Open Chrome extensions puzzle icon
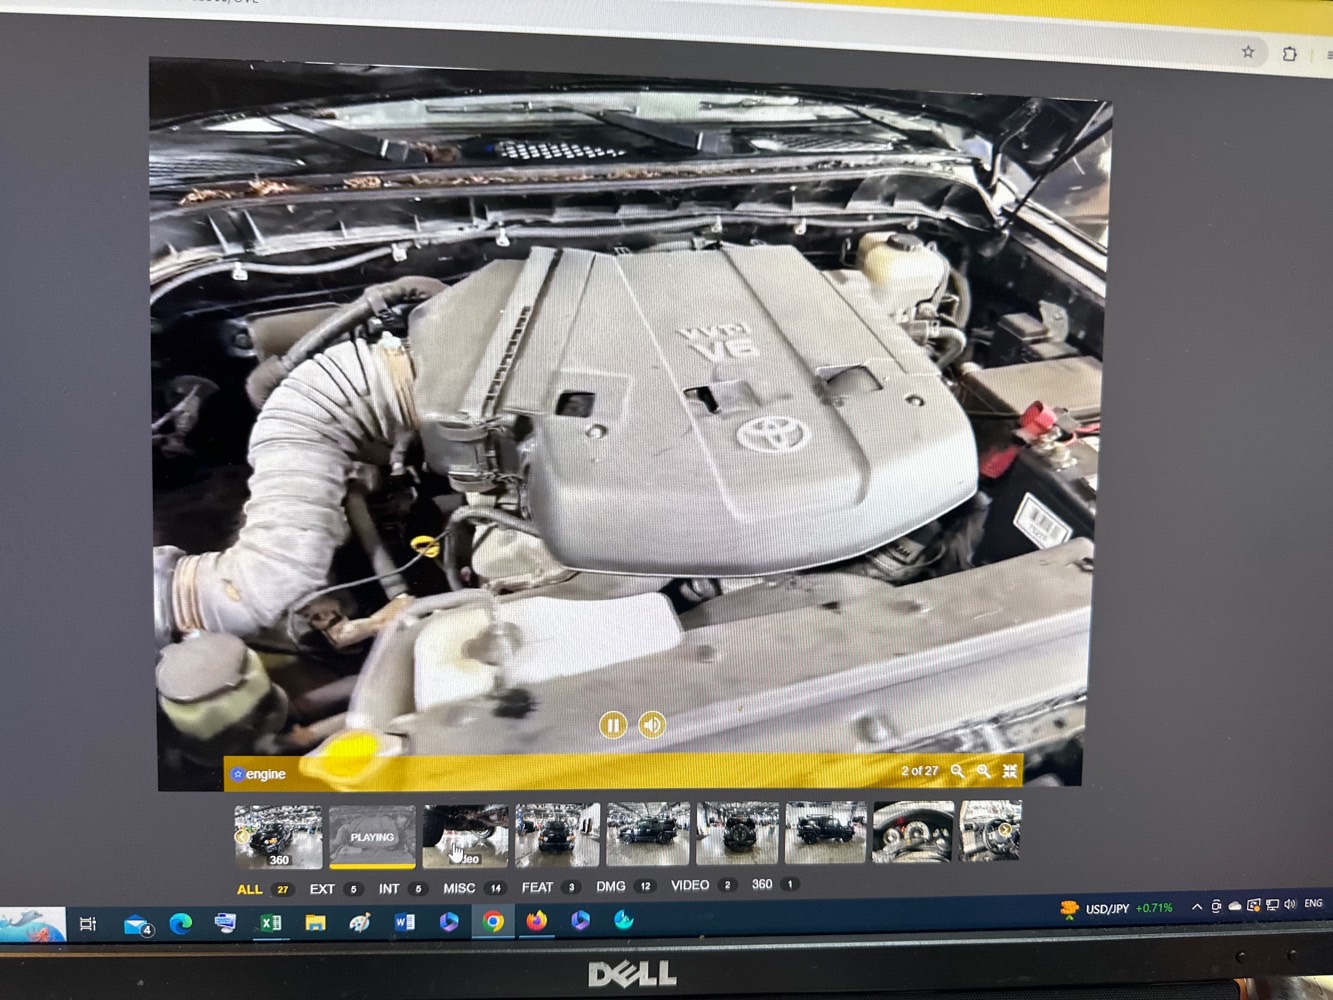This screenshot has height=1000, width=1333. point(1290,54)
